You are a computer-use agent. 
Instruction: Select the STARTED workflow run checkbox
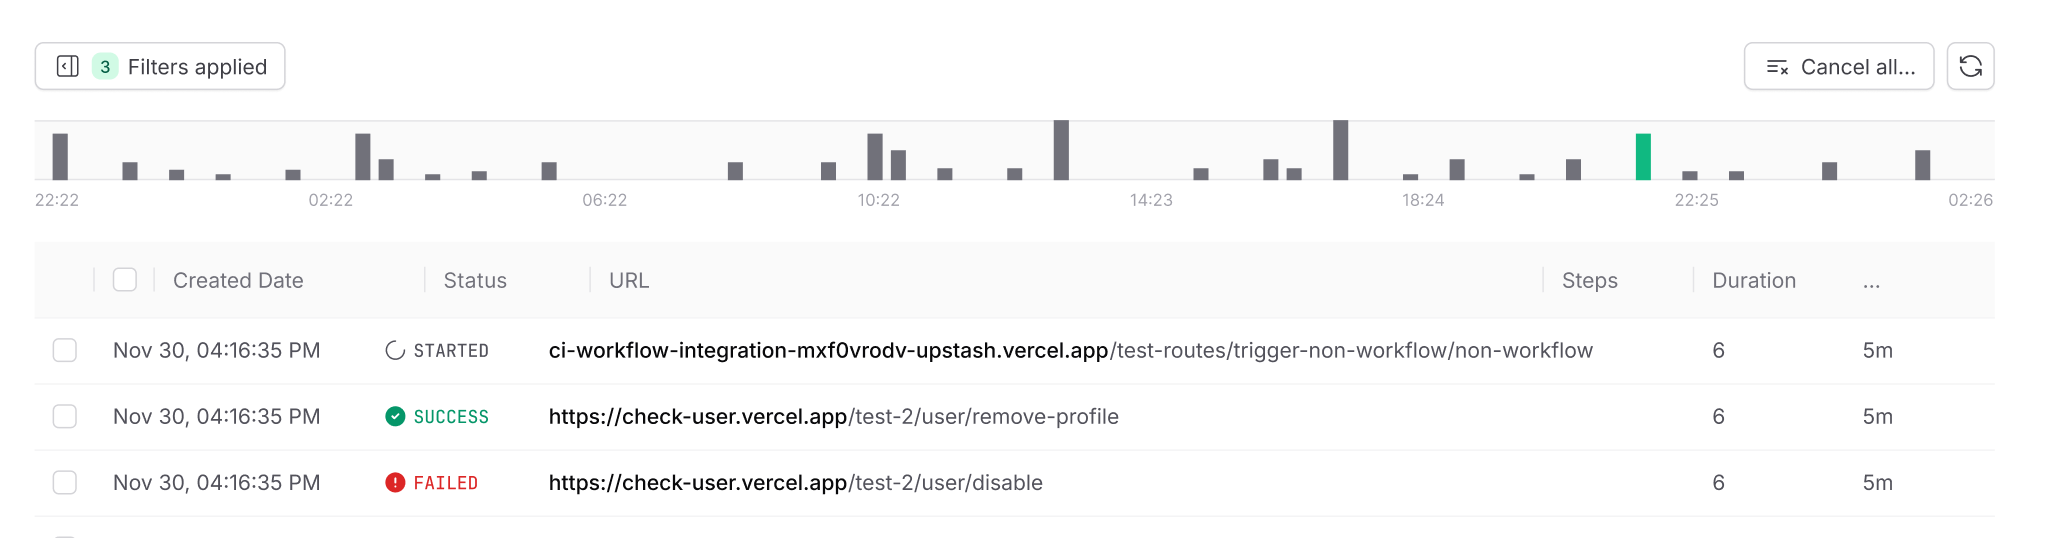pyautogui.click(x=65, y=350)
